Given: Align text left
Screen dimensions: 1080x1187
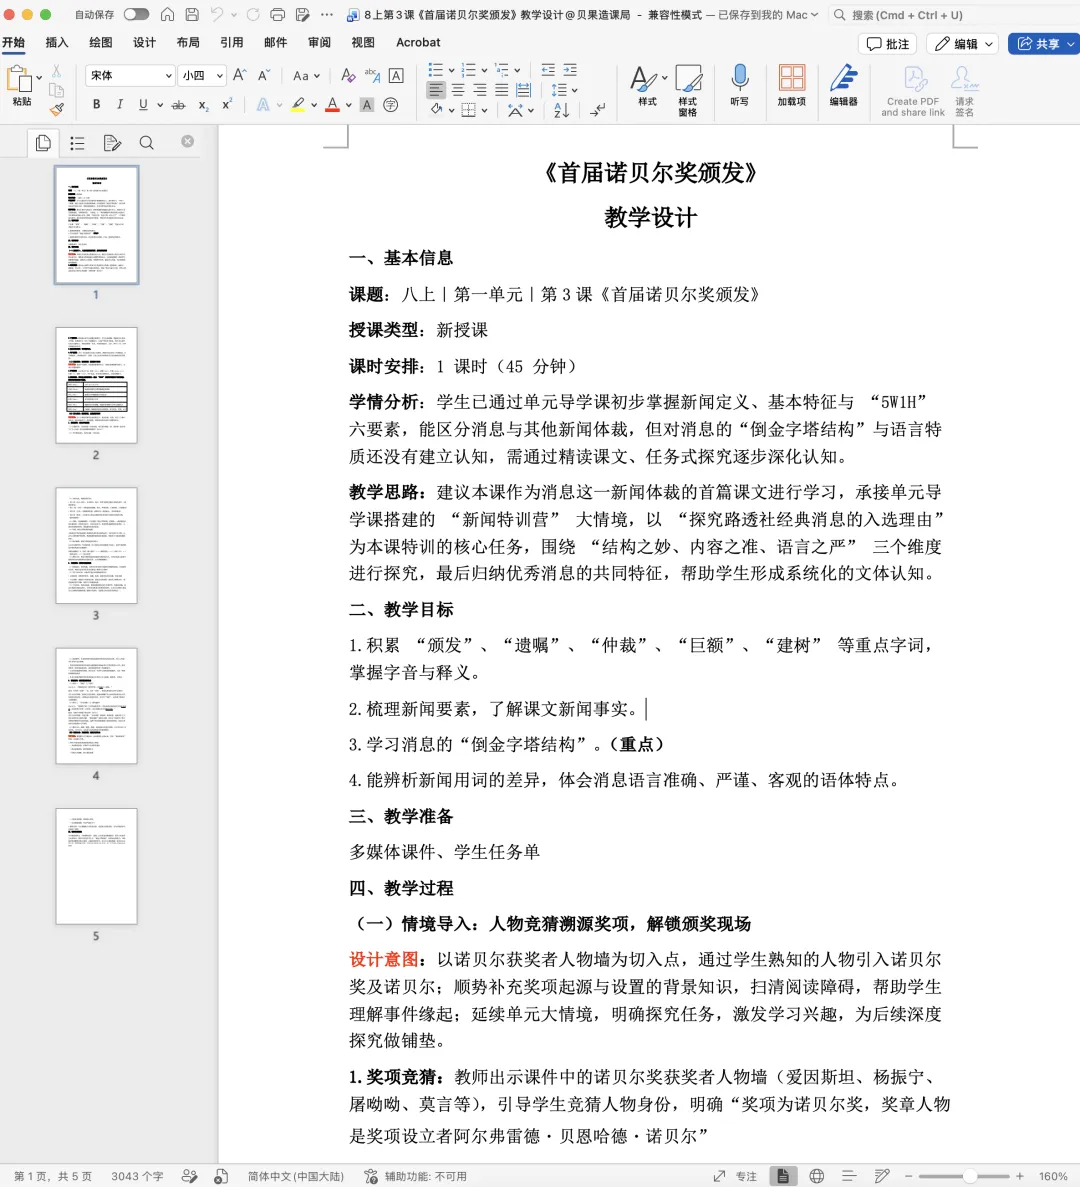Looking at the screenshot, I should coord(436,90).
